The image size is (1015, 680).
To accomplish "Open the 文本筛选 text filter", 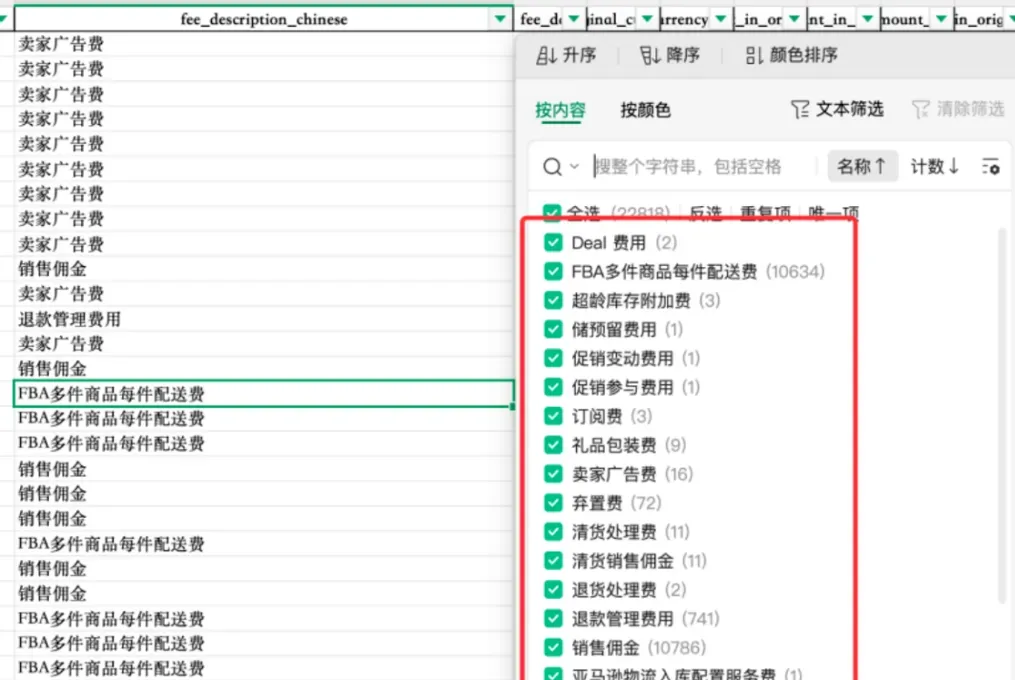I will click(x=837, y=109).
